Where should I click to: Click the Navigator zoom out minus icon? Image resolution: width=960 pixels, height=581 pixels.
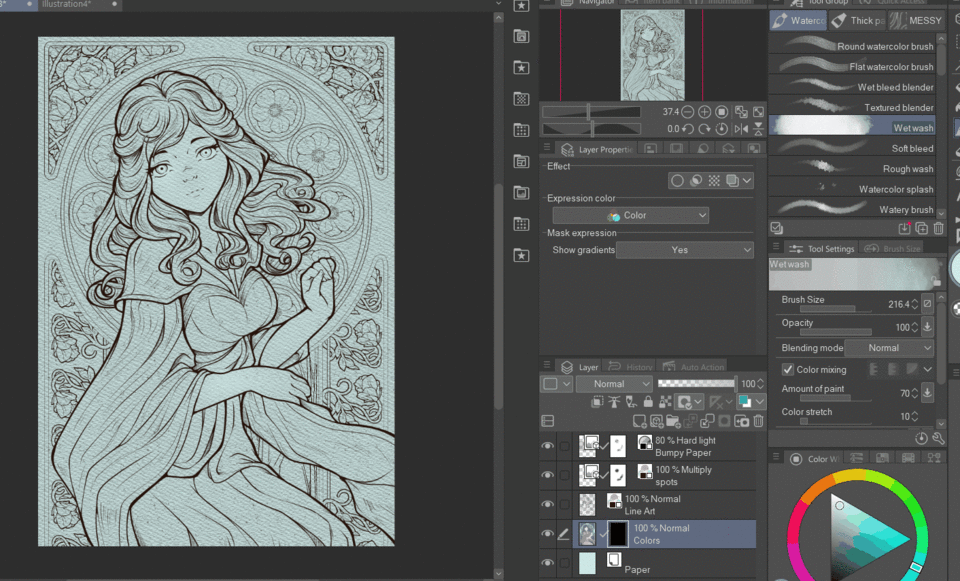(689, 112)
